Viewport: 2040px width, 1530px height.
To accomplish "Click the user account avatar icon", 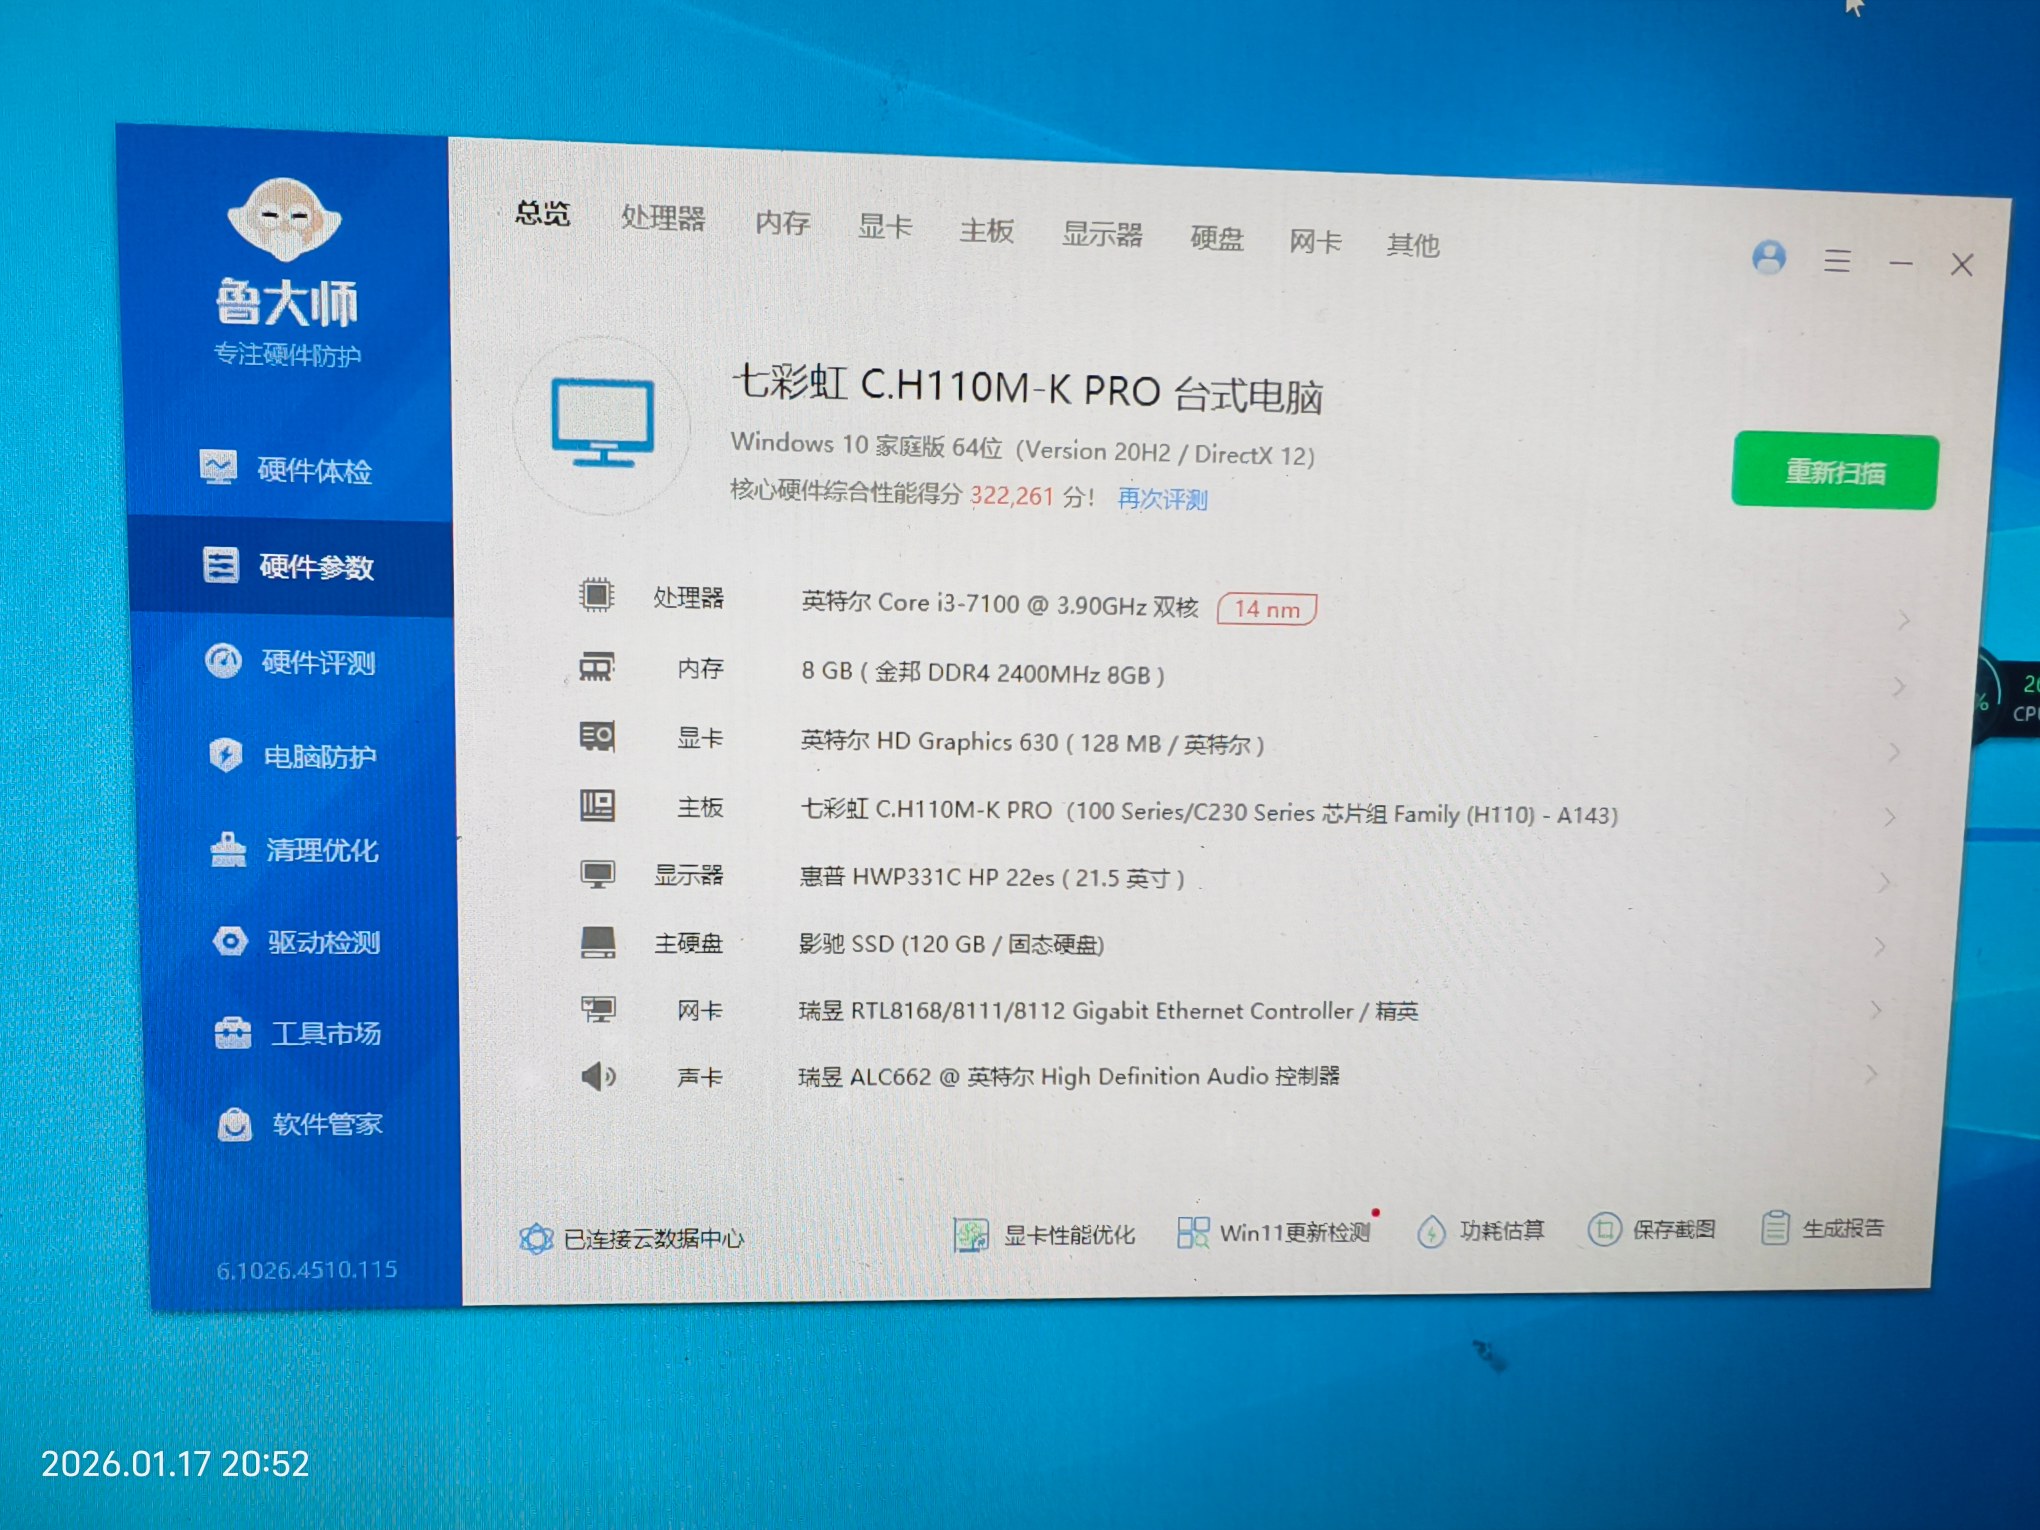I will (x=1768, y=258).
